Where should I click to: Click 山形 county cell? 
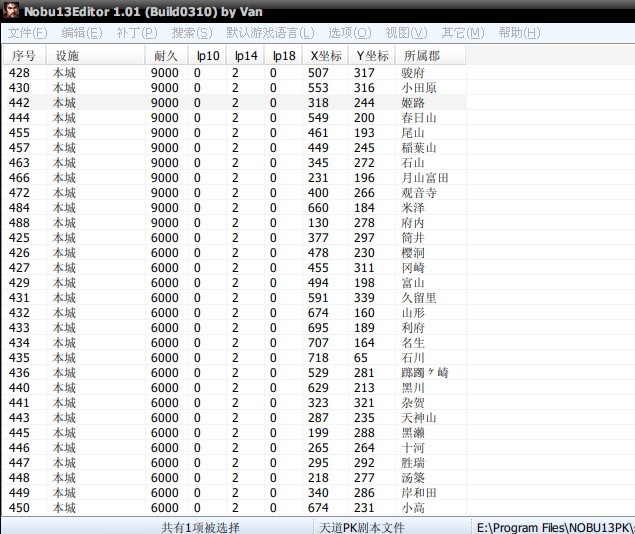(x=413, y=313)
